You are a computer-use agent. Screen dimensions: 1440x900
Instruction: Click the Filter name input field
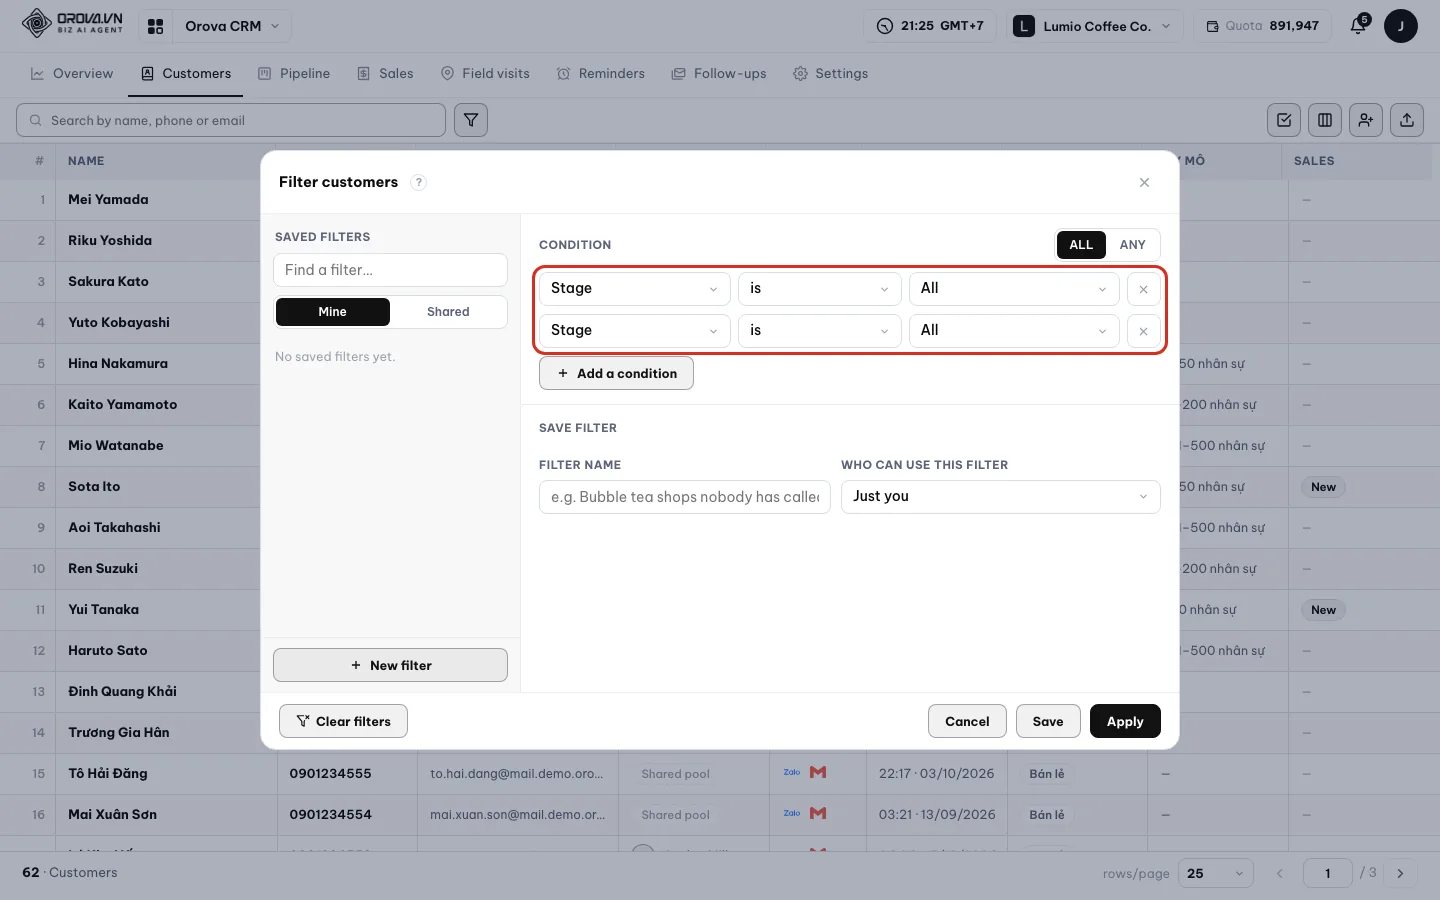[685, 497]
